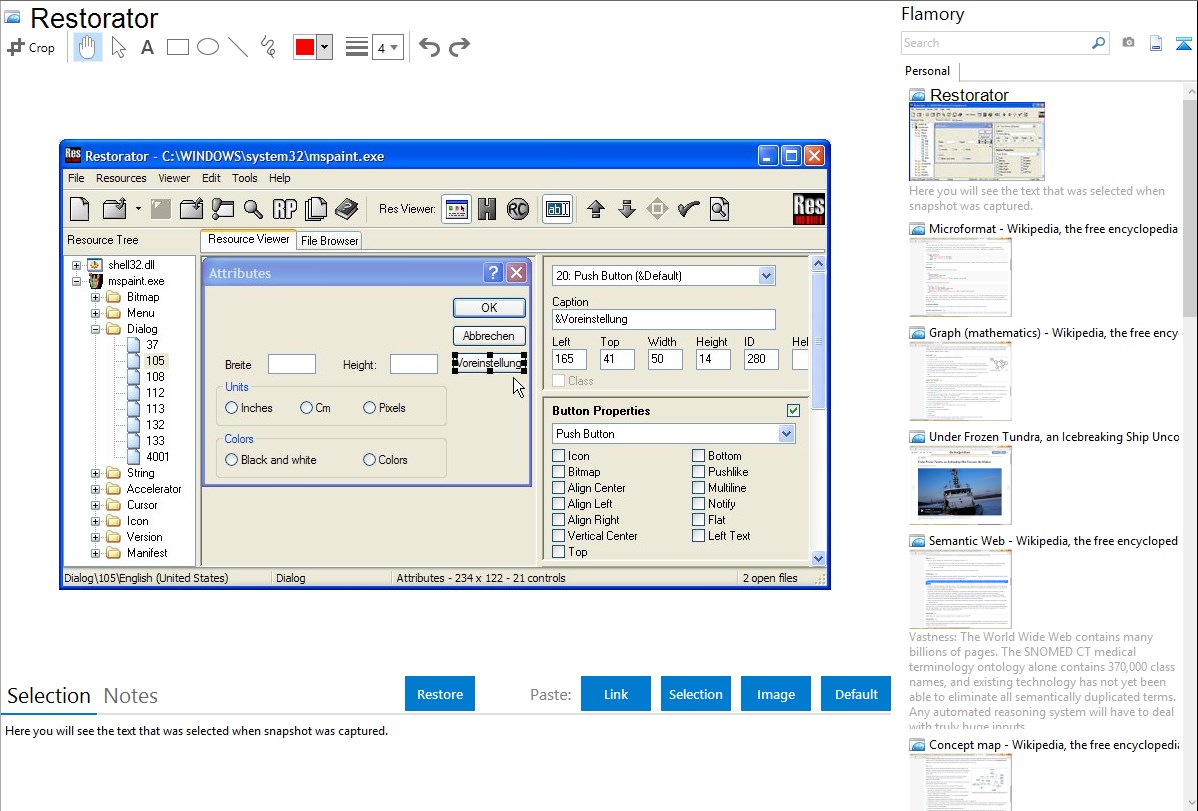Undo the last annotation

point(429,47)
